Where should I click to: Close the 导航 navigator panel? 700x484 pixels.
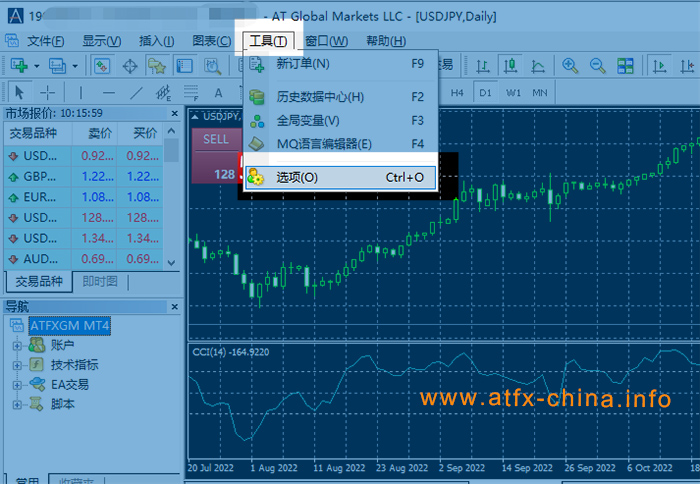(x=175, y=307)
